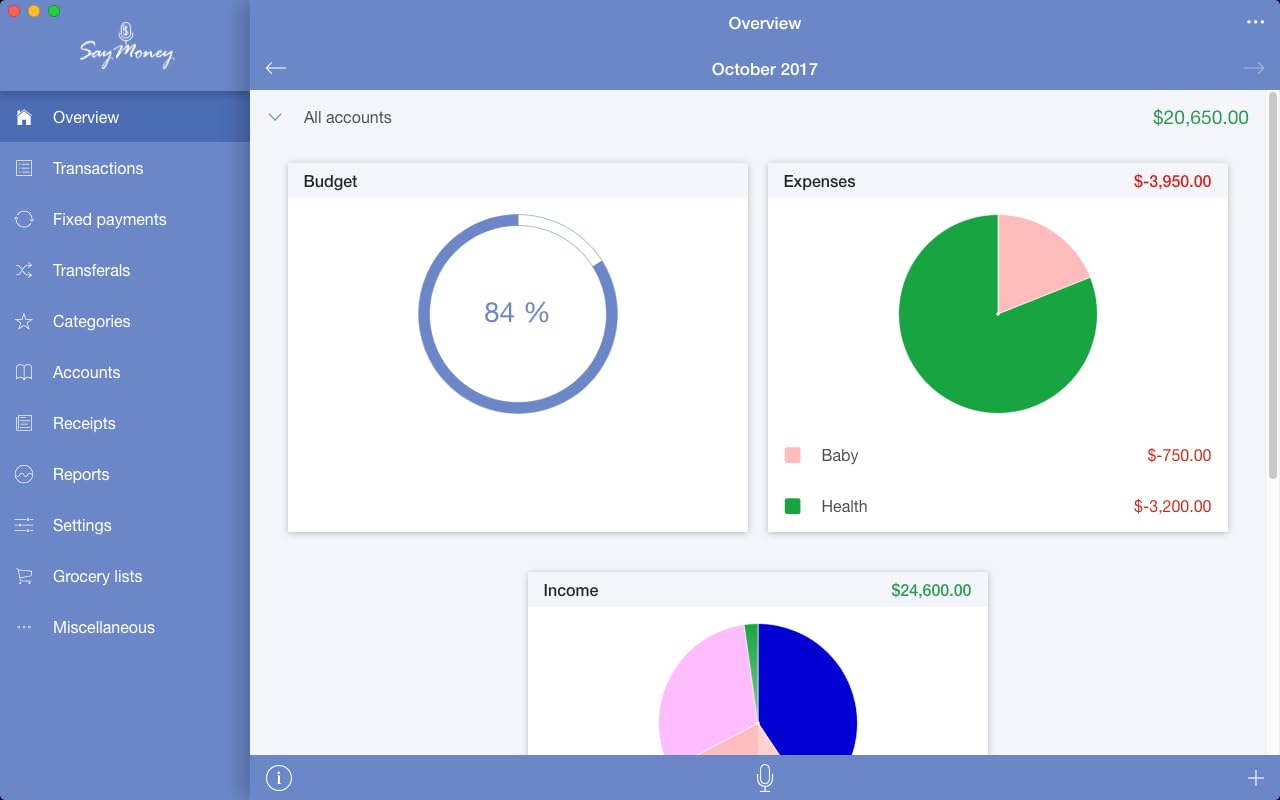The image size is (1280, 800).
Task: Click the Baby category row label
Action: point(840,455)
